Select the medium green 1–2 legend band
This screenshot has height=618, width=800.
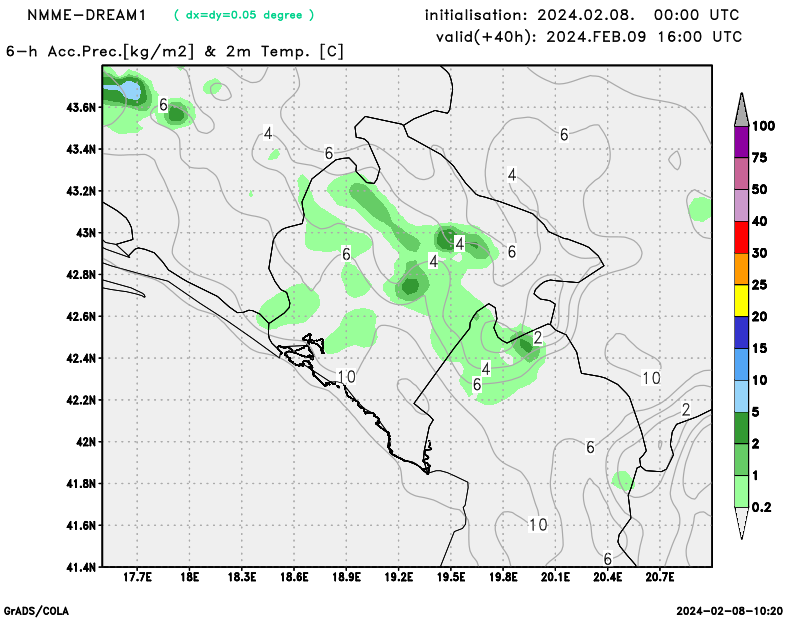(741, 460)
